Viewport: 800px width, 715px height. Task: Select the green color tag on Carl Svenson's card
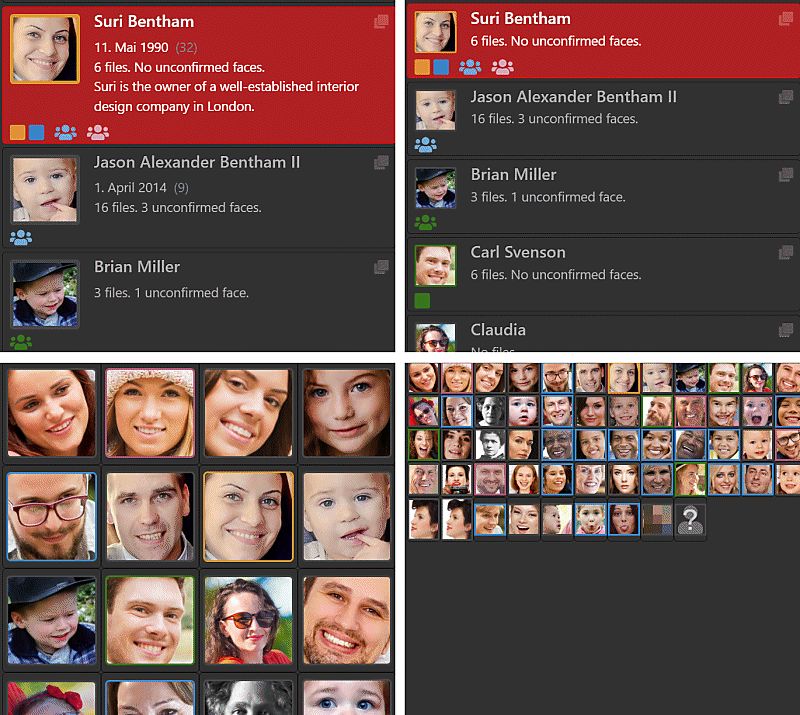click(422, 301)
